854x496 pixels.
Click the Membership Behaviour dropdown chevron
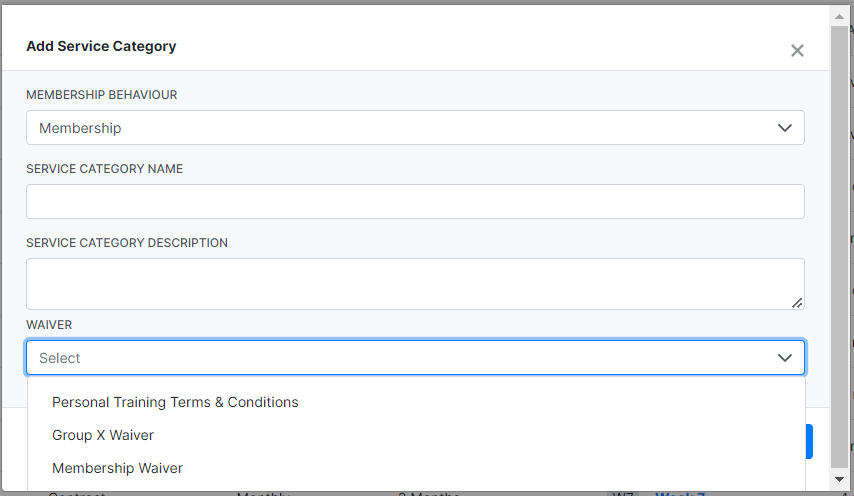click(785, 128)
